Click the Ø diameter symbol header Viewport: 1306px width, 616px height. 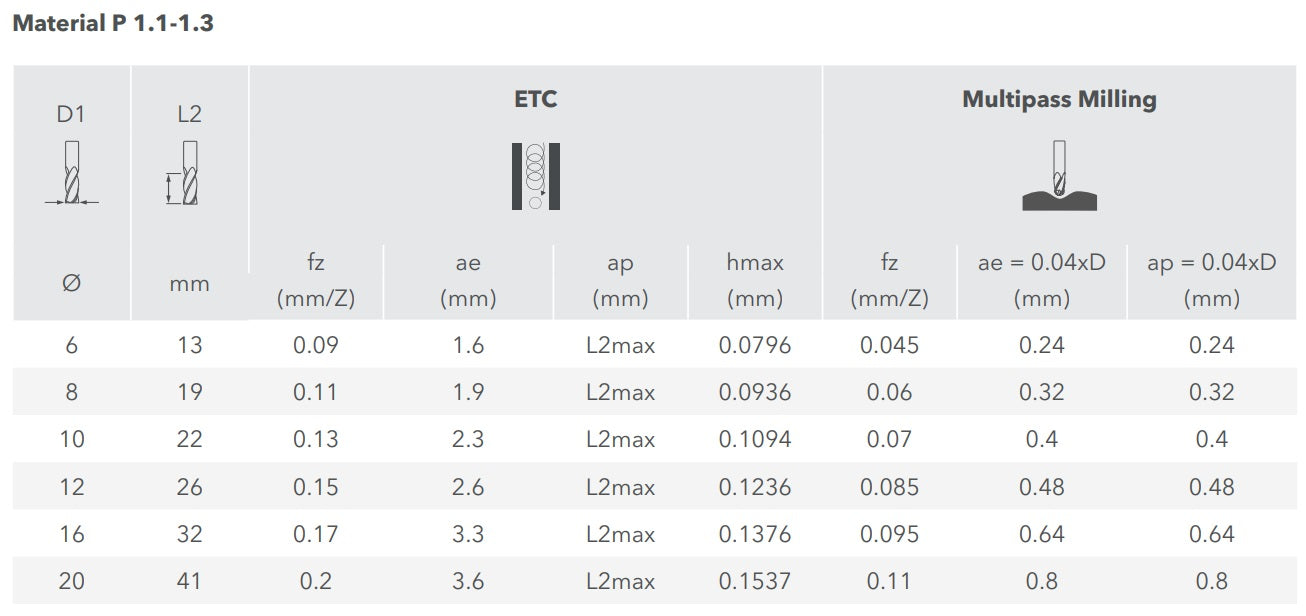pos(71,283)
